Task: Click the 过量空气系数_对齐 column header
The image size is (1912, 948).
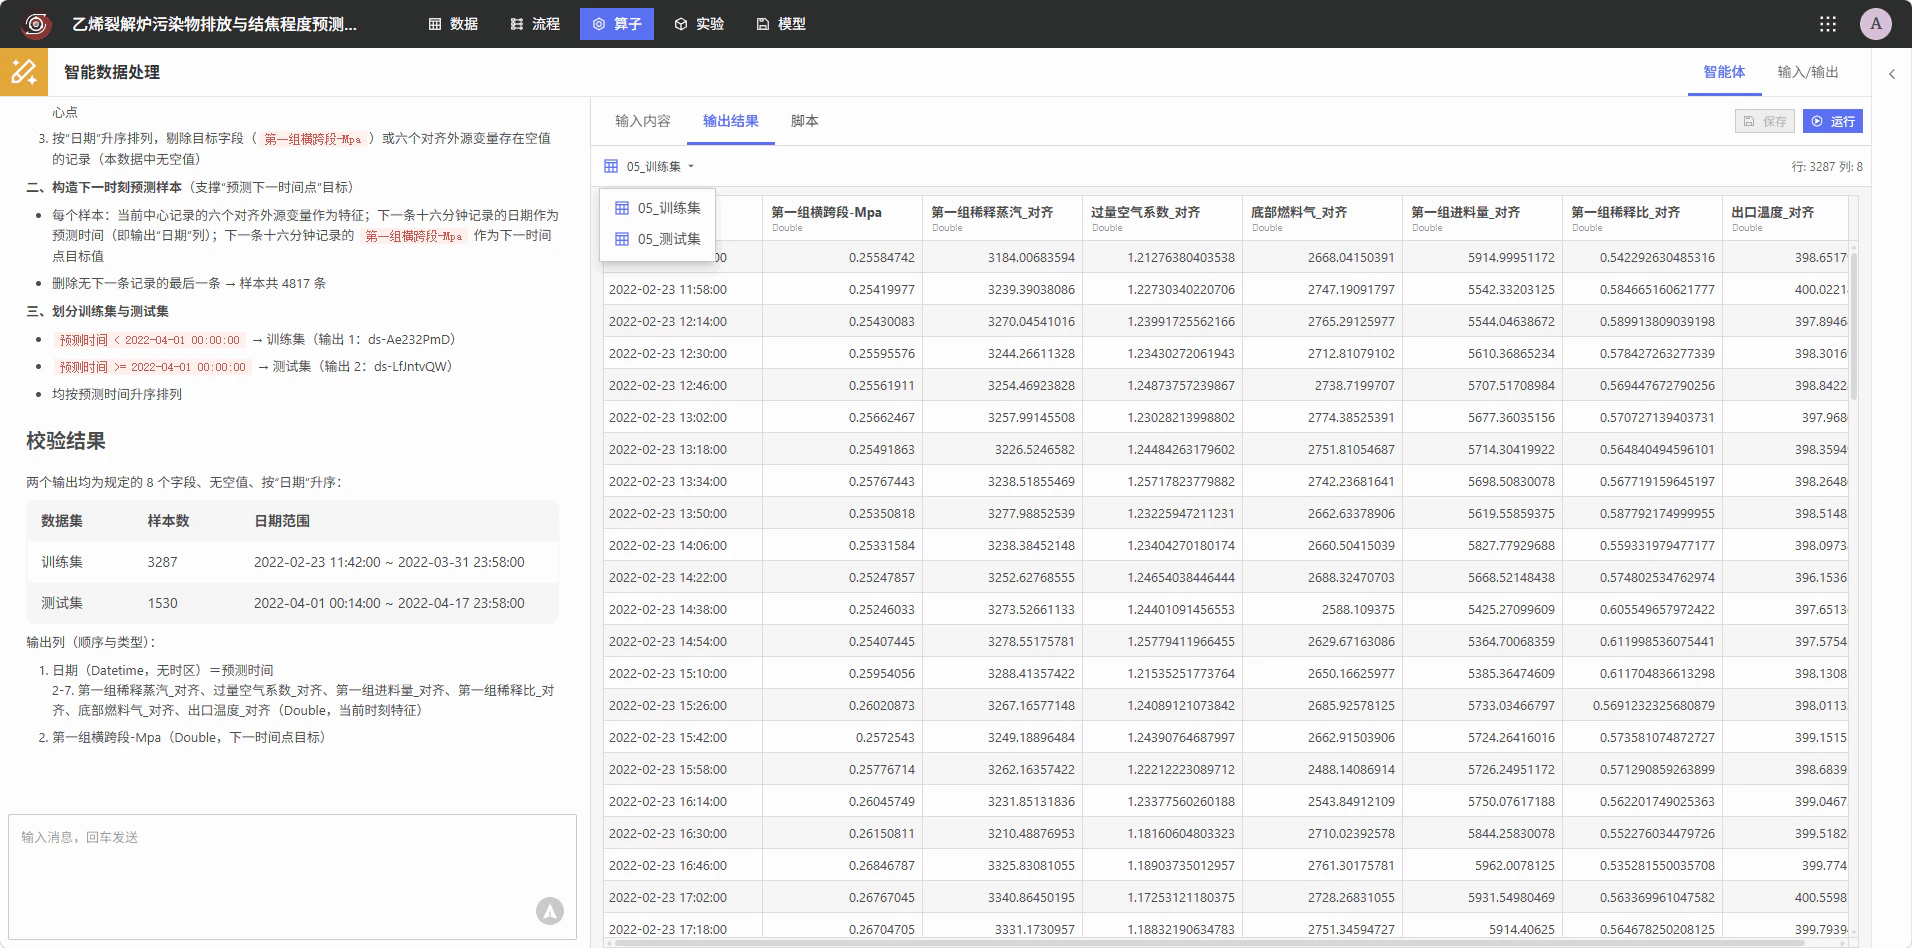Action: click(x=1162, y=218)
